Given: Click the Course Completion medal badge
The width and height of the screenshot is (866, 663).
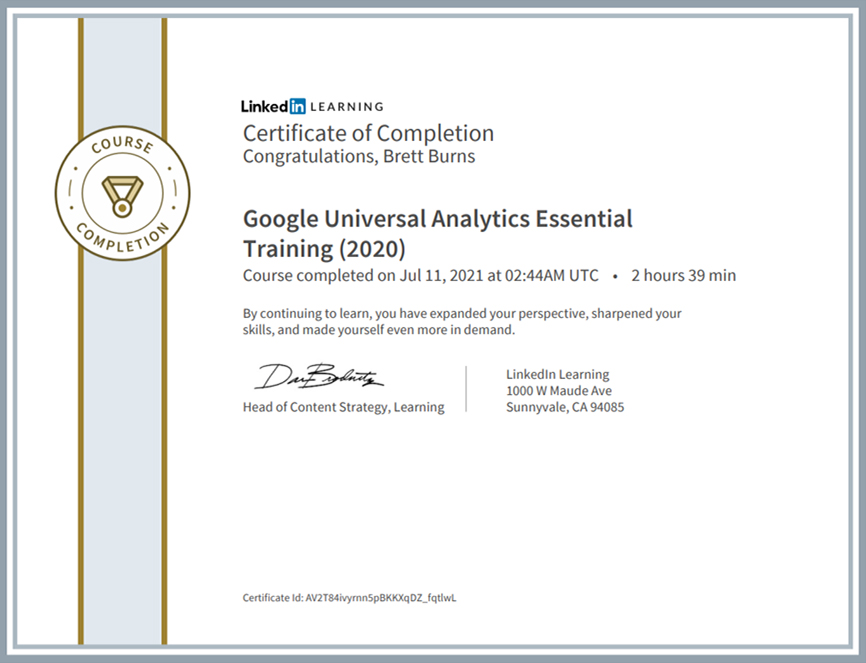Looking at the screenshot, I should [123, 193].
